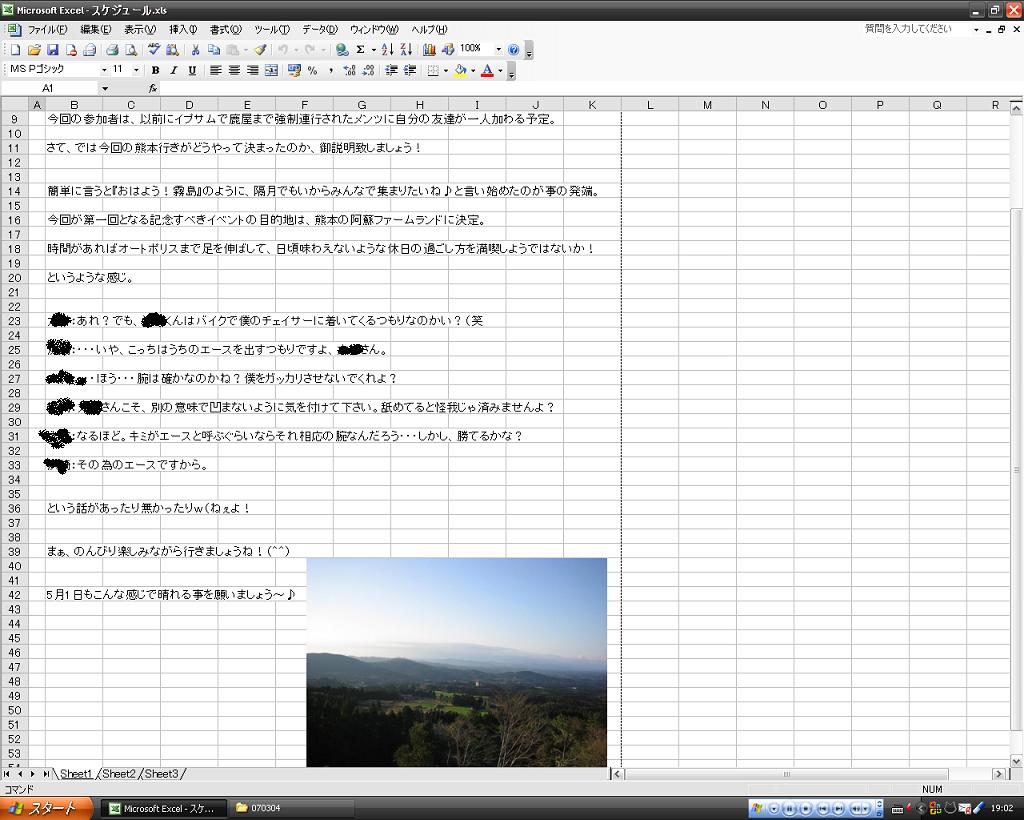Click Microsoft Excel taskbar button
The height and width of the screenshot is (820, 1024).
164,808
